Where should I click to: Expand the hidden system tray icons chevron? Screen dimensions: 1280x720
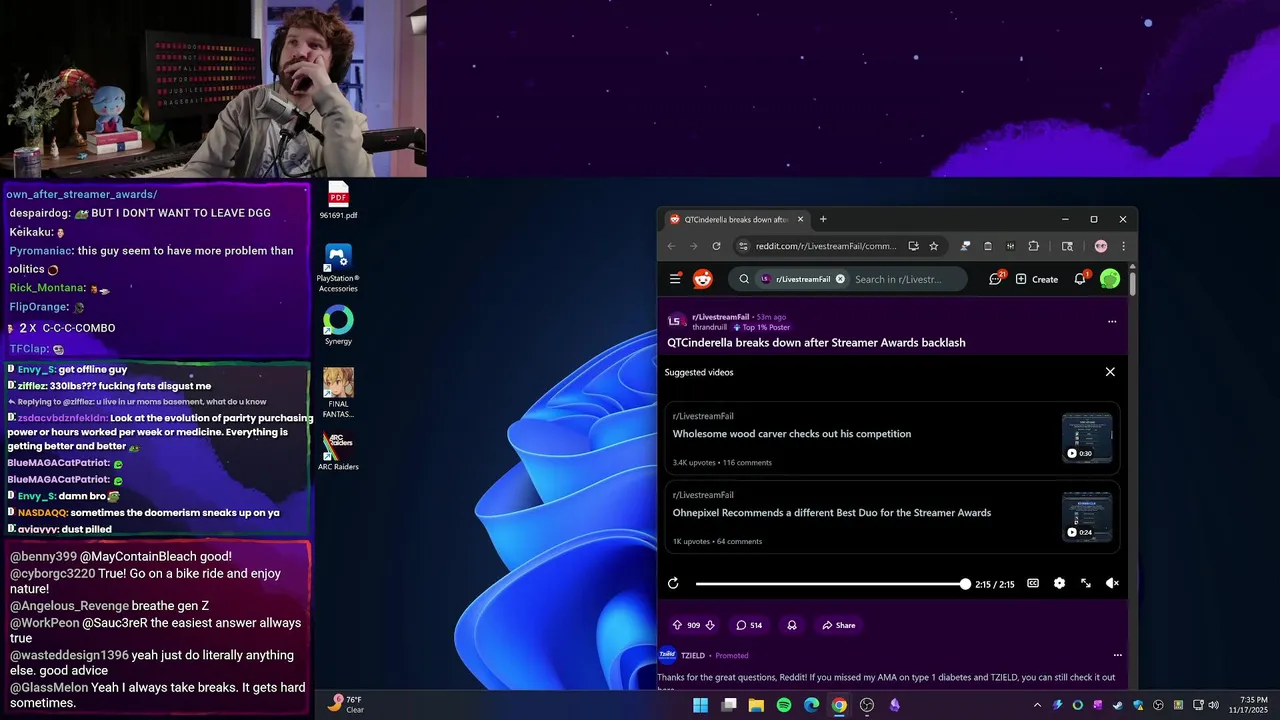(x=1037, y=705)
